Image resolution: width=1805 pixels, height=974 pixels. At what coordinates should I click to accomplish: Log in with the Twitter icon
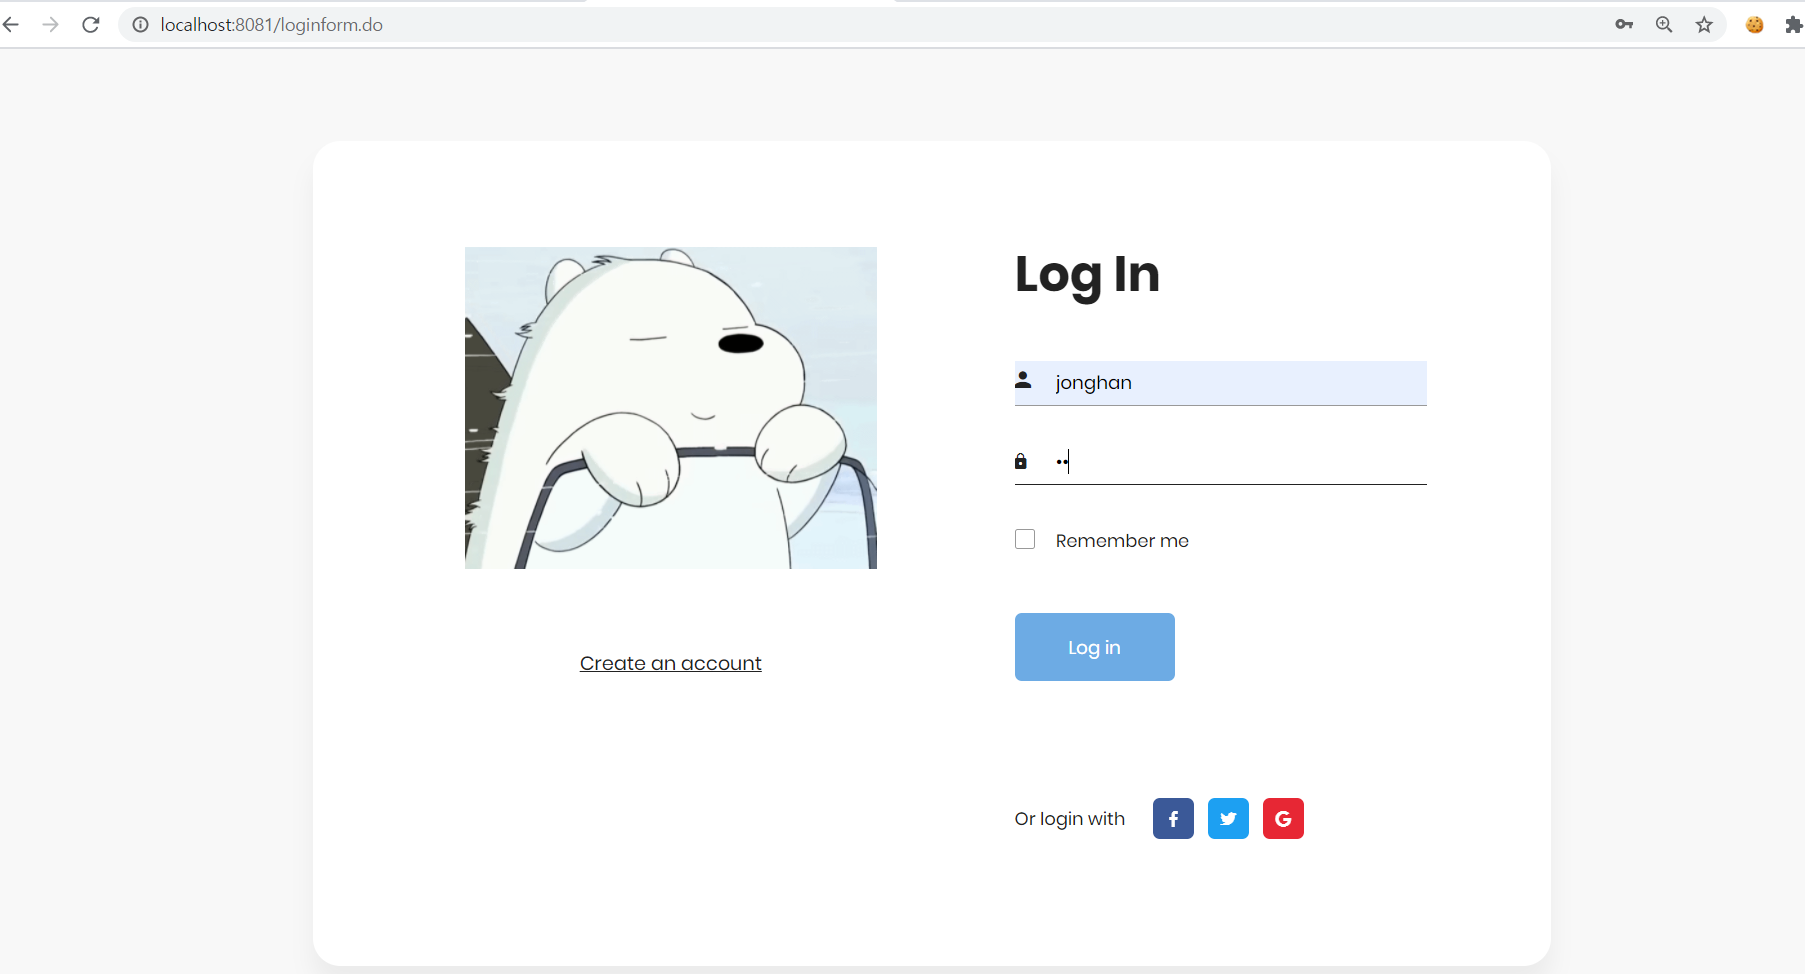point(1227,818)
